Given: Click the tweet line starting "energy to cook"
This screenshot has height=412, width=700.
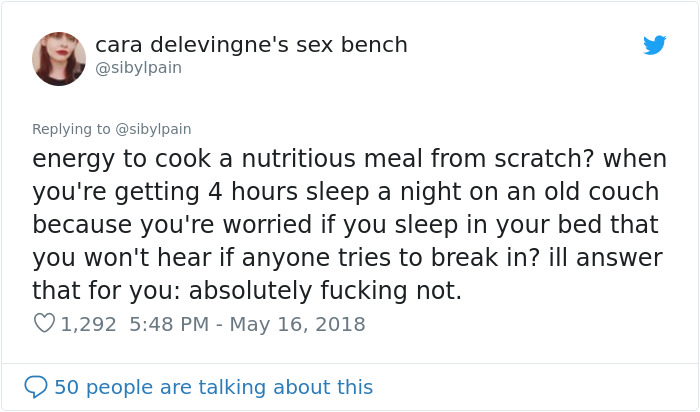Looking at the screenshot, I should pyautogui.click(x=349, y=159).
